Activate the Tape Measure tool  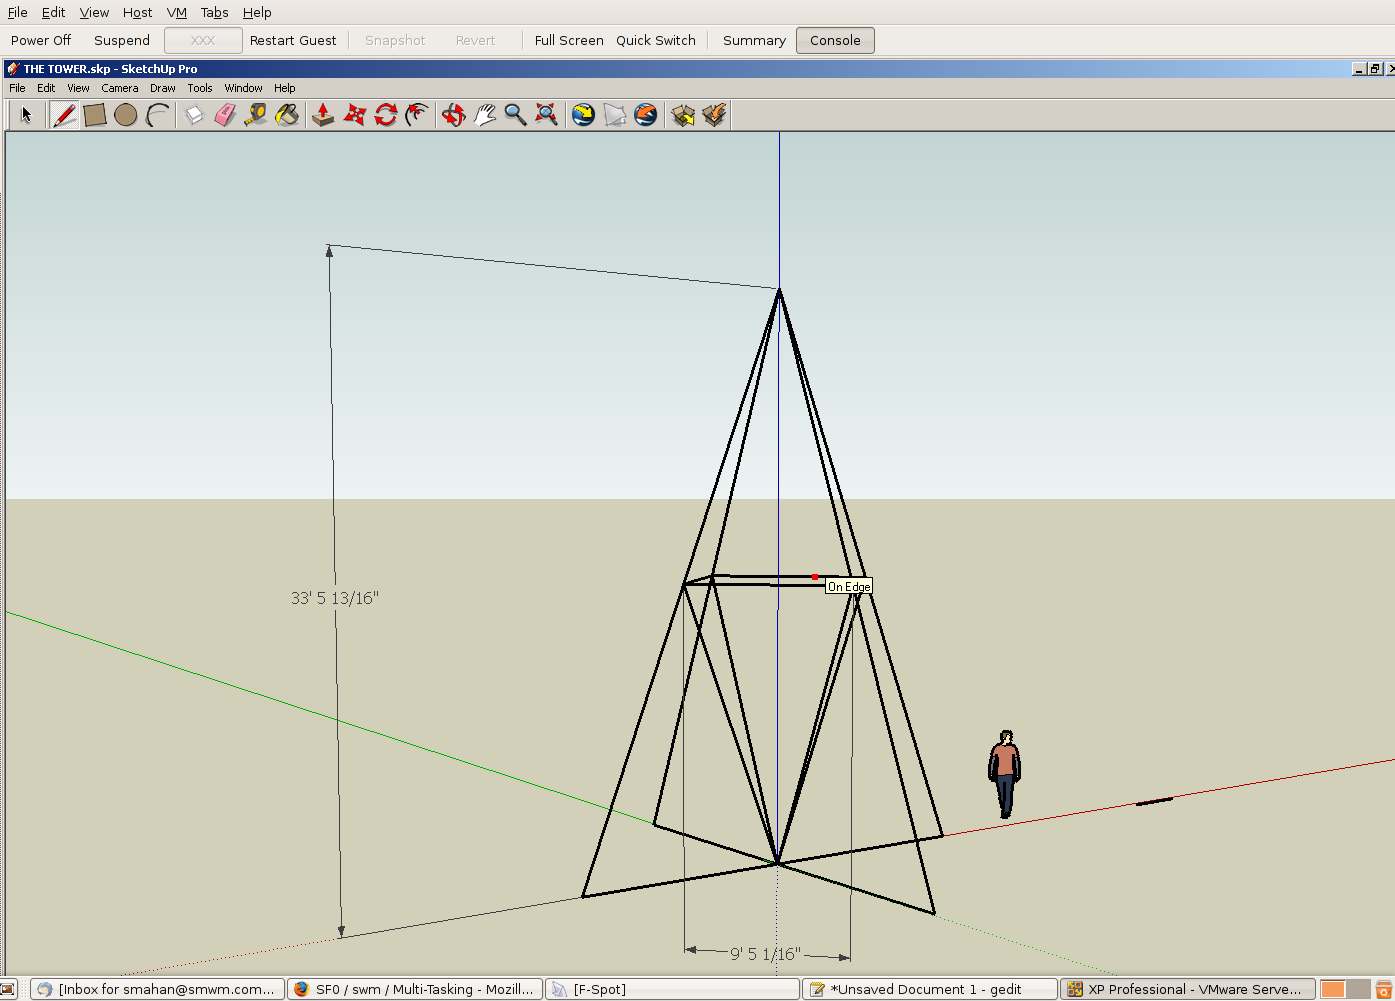point(256,115)
